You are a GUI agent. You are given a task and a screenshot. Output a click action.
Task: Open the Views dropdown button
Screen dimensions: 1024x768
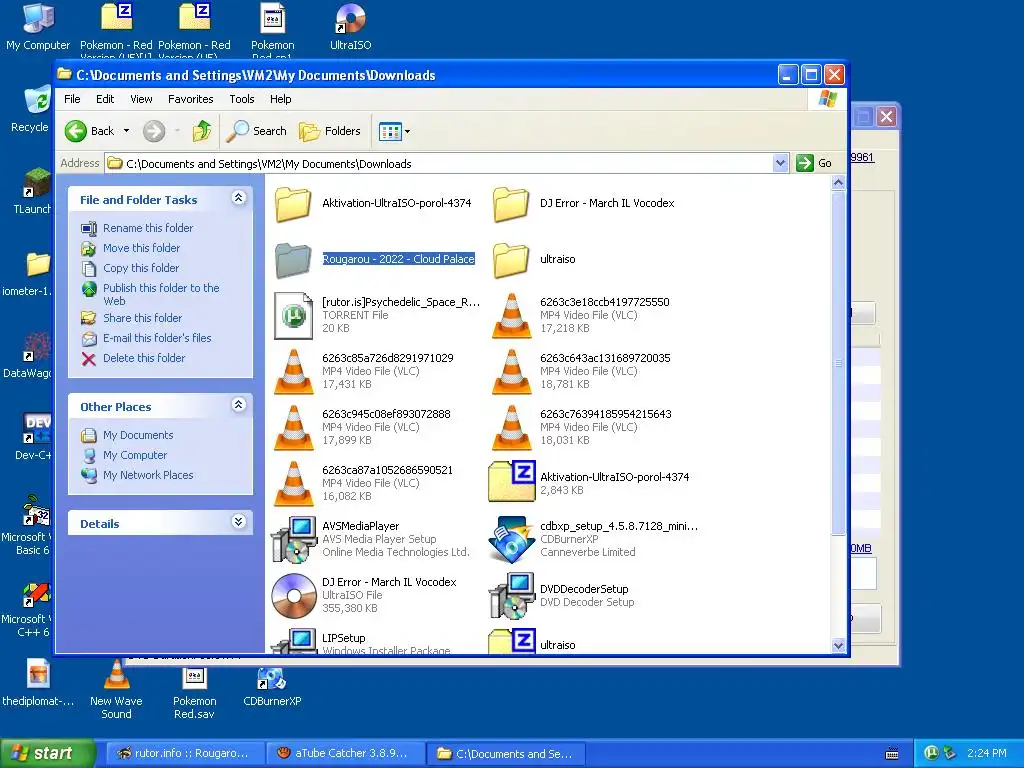[x=394, y=131]
